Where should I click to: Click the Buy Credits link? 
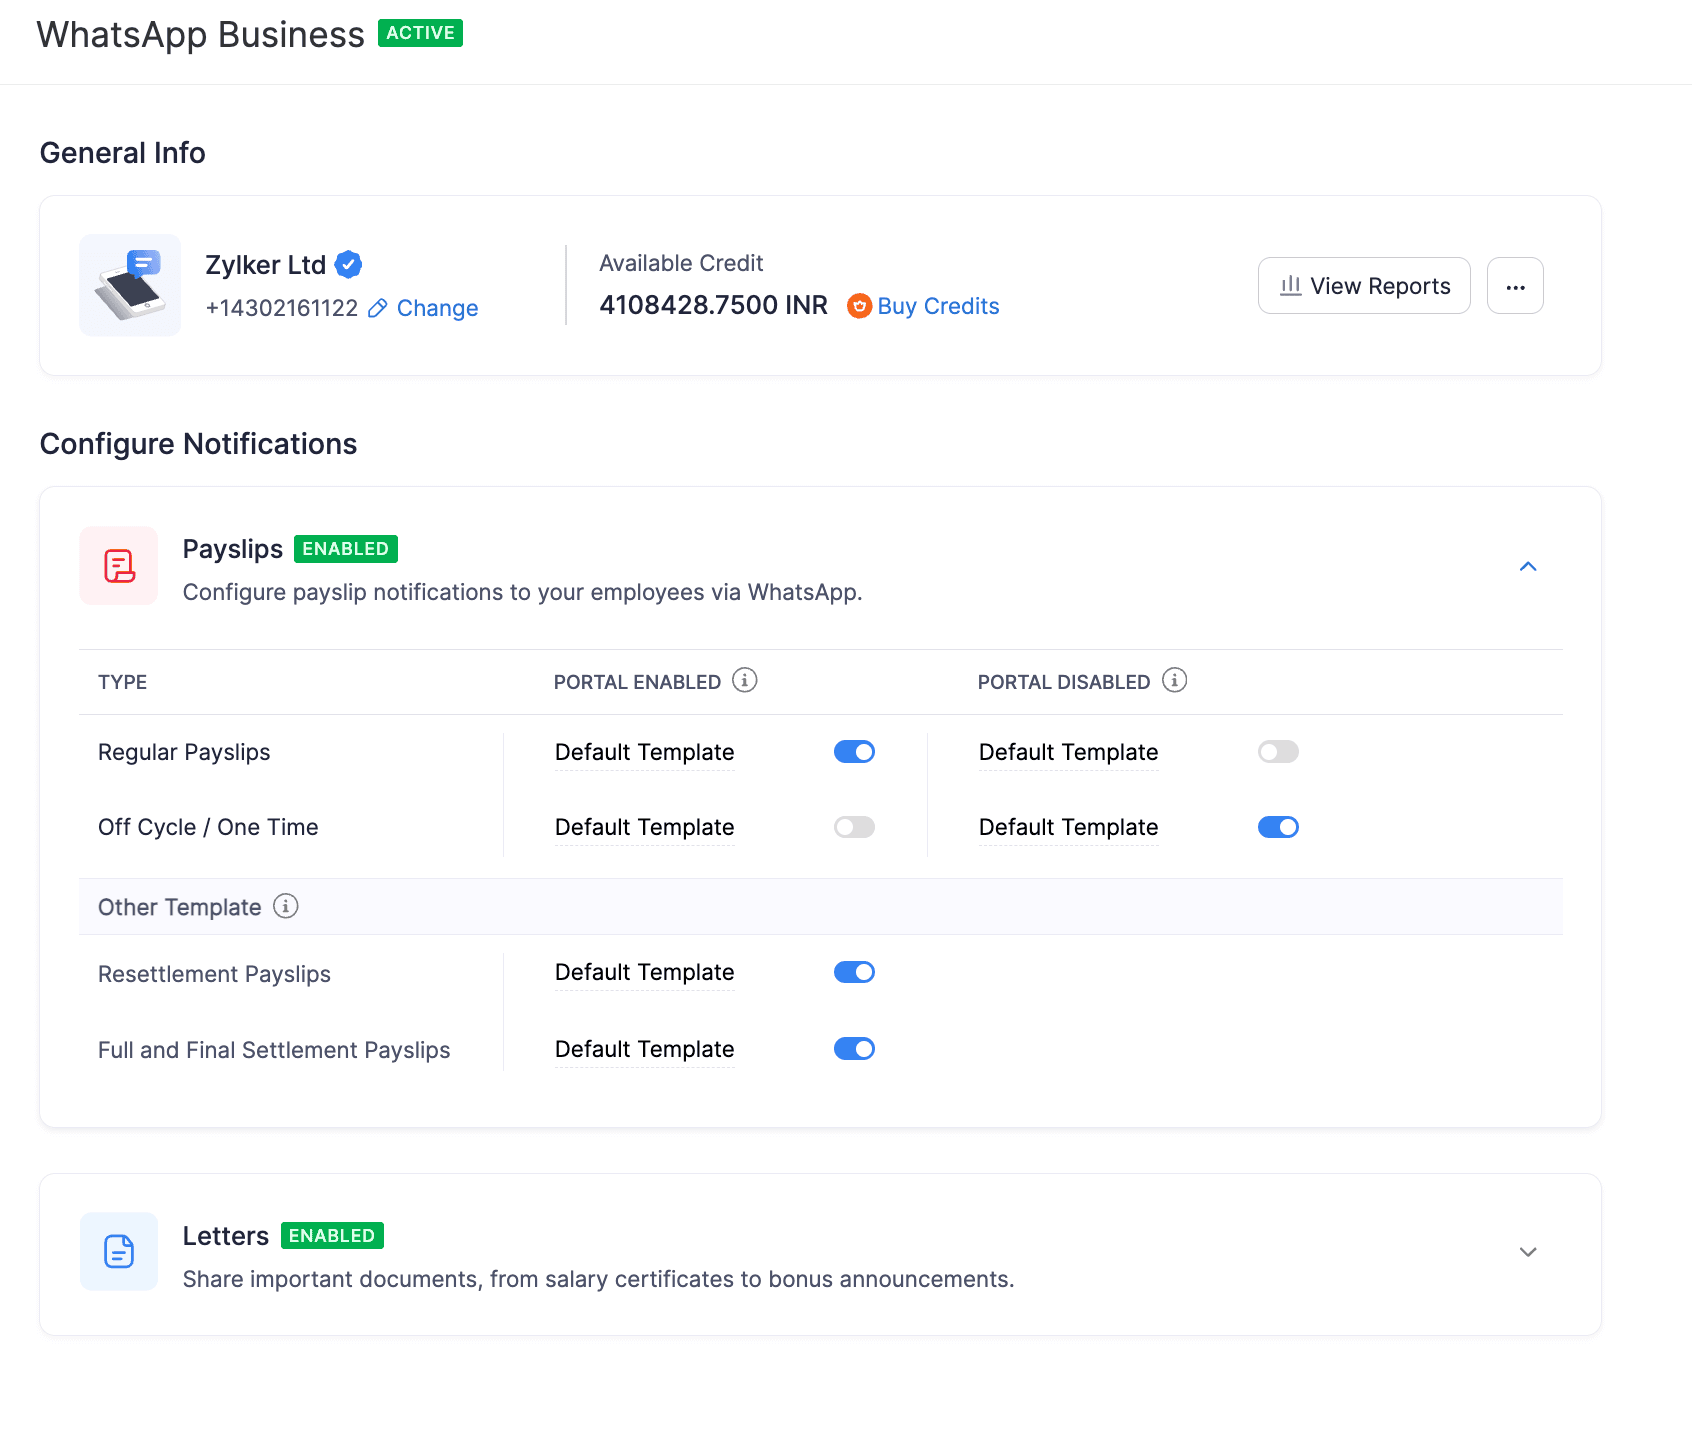pyautogui.click(x=938, y=306)
